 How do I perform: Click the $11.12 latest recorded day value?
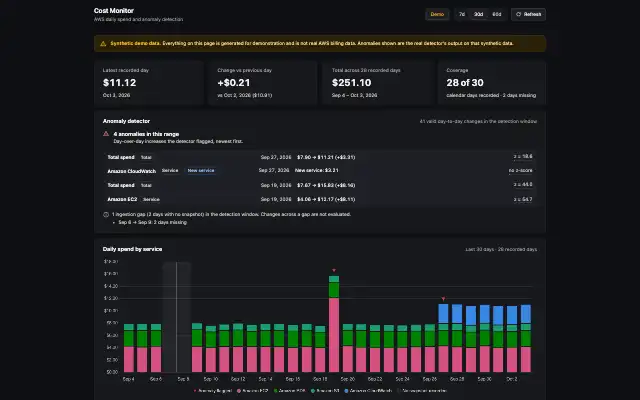coord(120,82)
